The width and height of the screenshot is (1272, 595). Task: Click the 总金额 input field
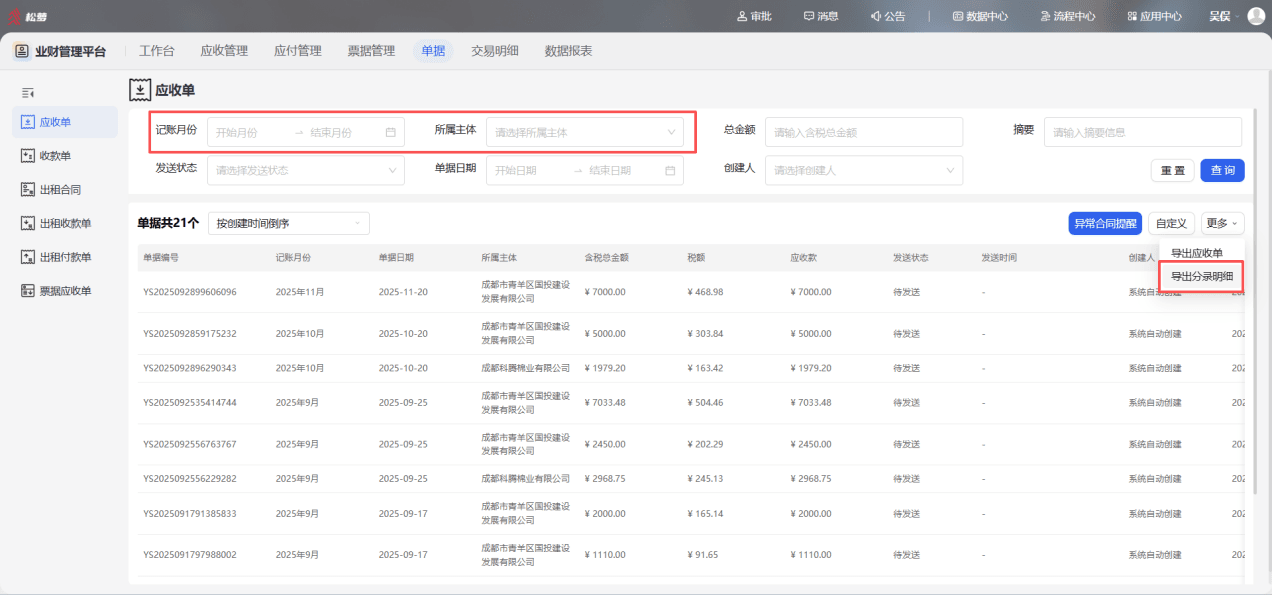(x=864, y=132)
